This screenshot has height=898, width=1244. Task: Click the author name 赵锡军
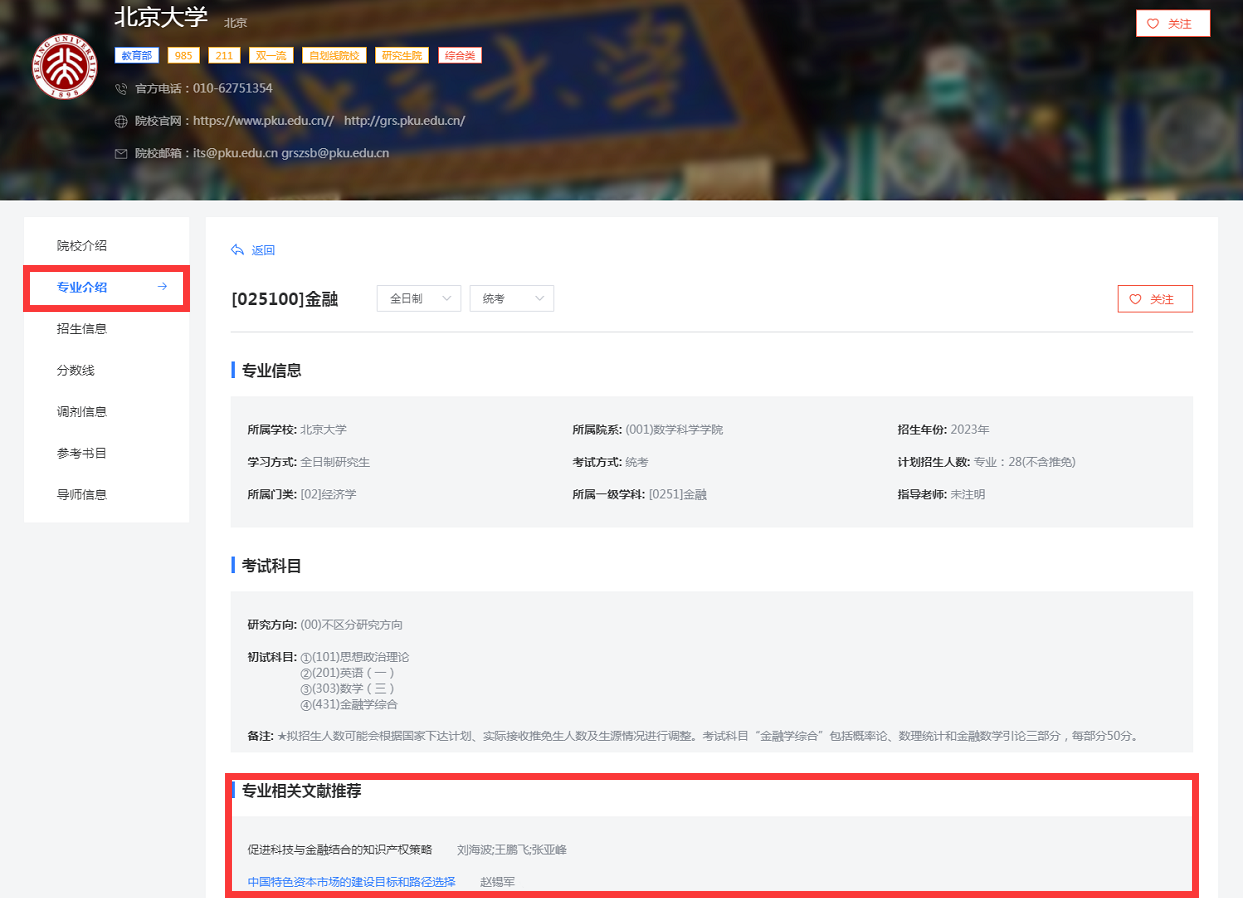point(498,882)
